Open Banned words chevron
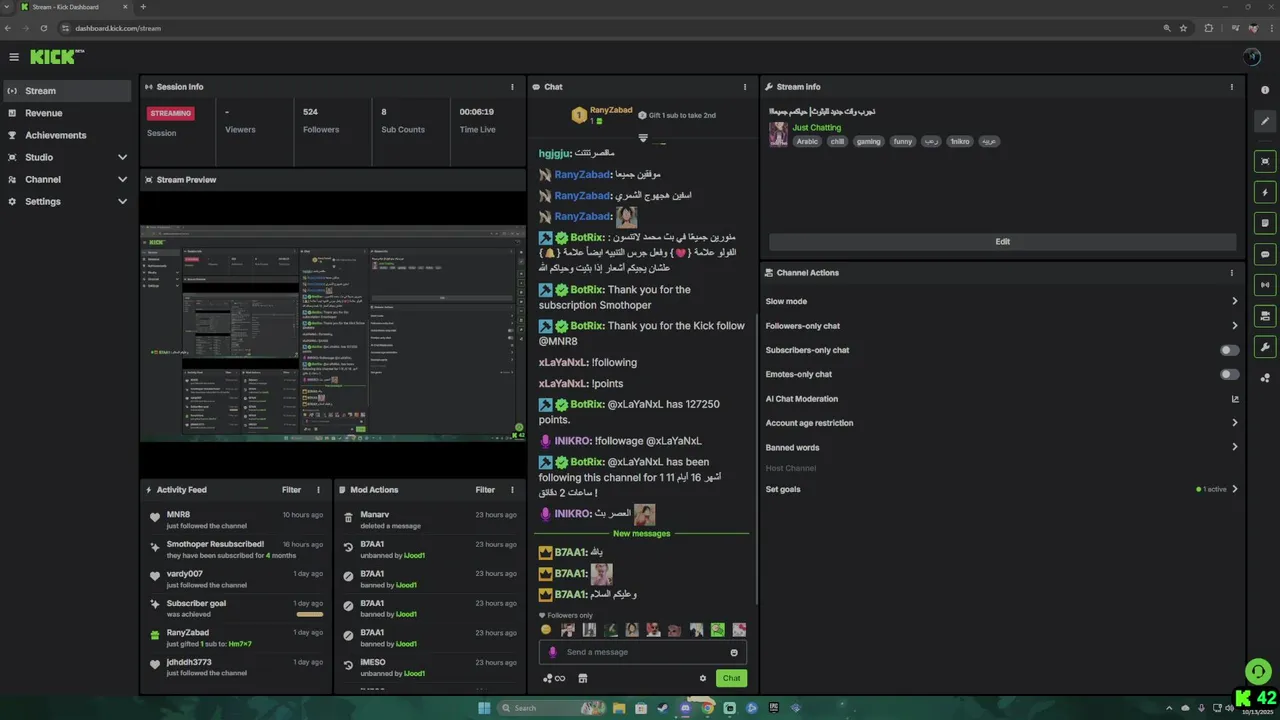The image size is (1280, 720). pyautogui.click(x=1235, y=447)
